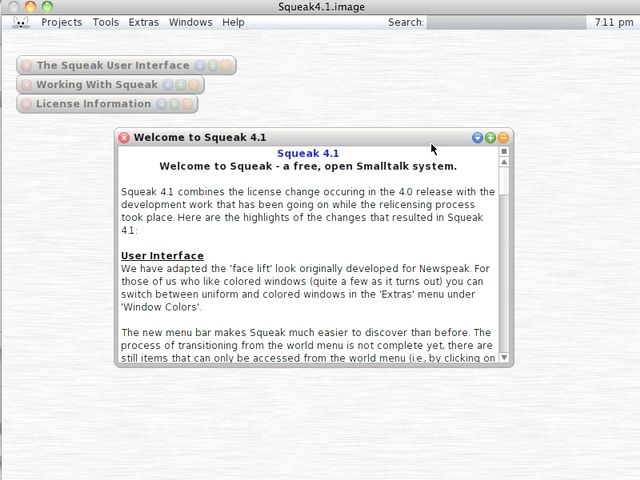
Task: Open the Windows menu
Action: 191,22
